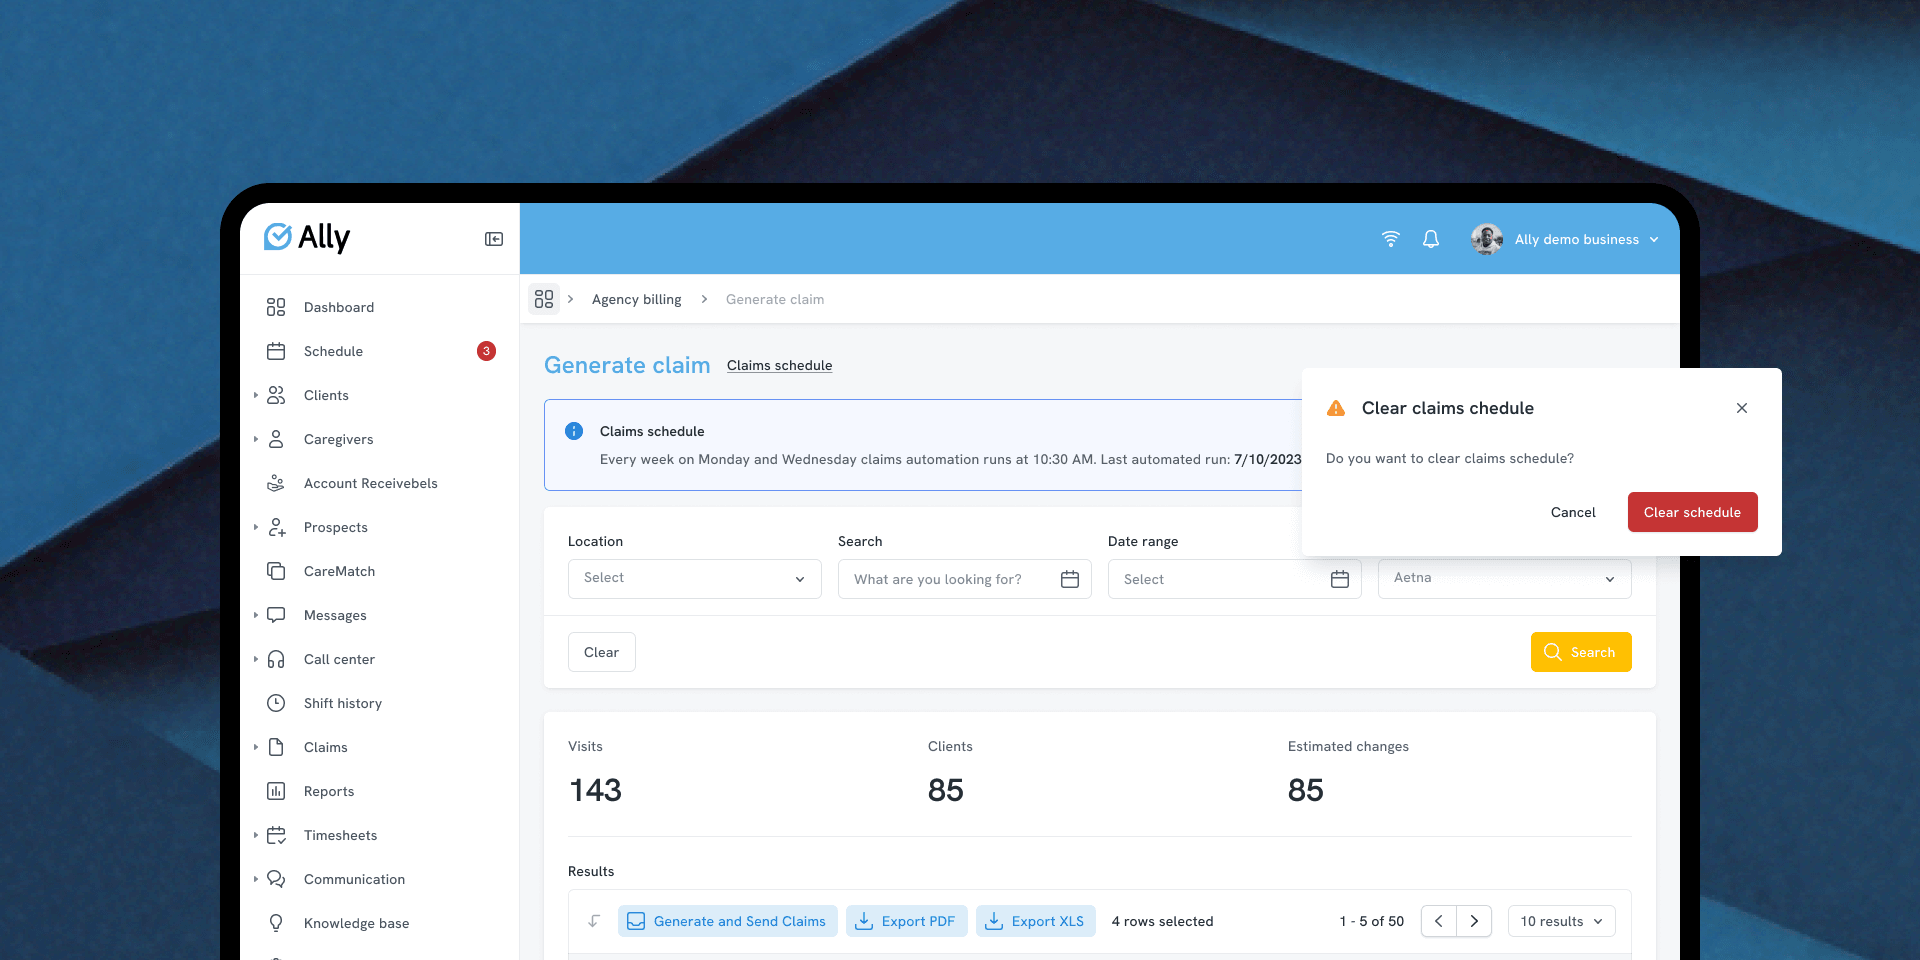Click the Dashboard icon in sidebar
Viewport: 1920px width, 960px height.
tap(276, 307)
